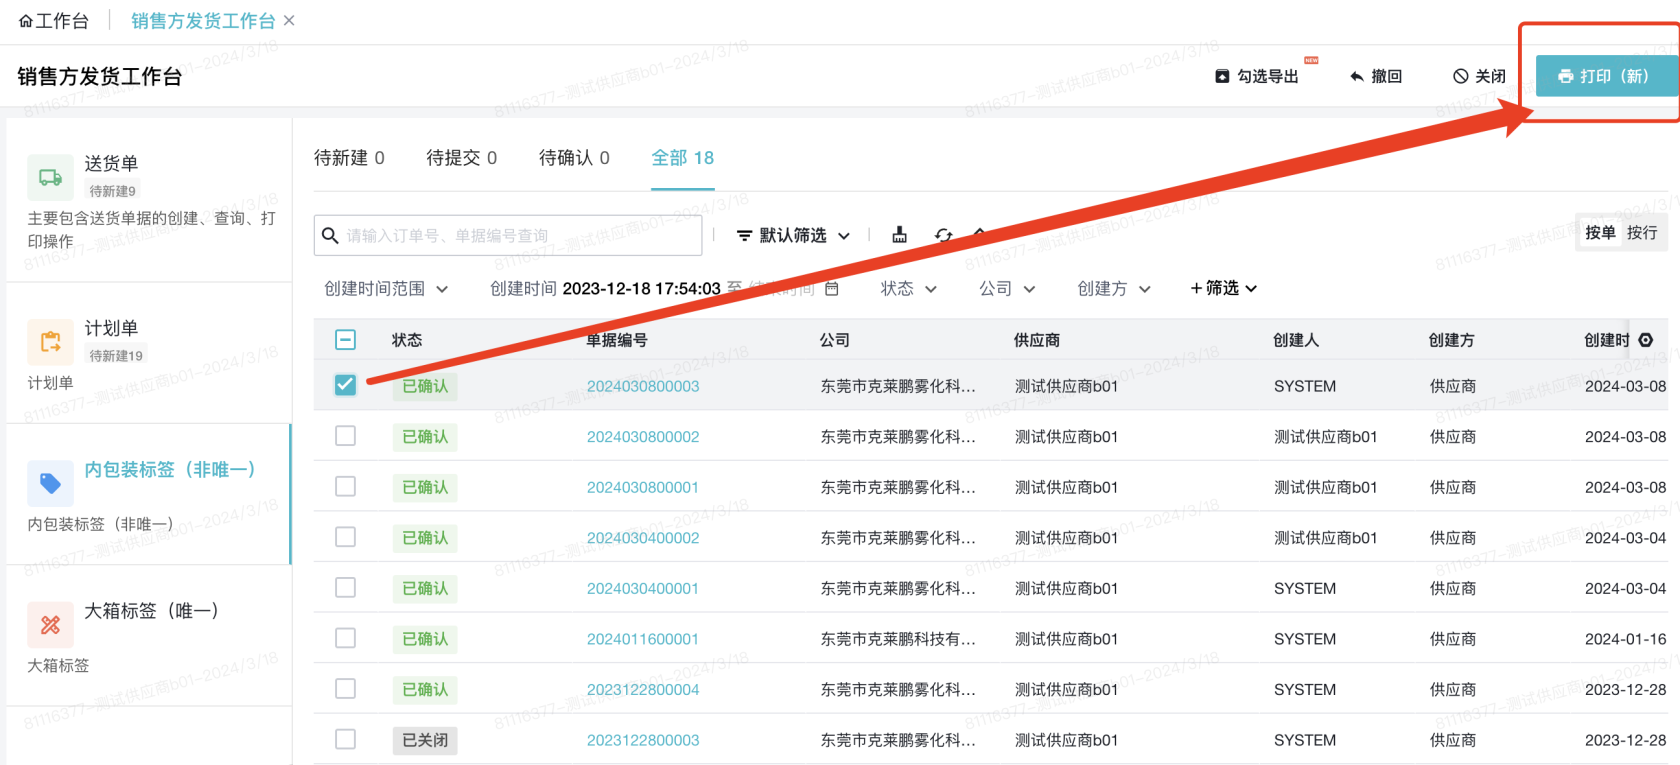
Task: Click the 供应商 column header
Action: pyautogui.click(x=1037, y=340)
